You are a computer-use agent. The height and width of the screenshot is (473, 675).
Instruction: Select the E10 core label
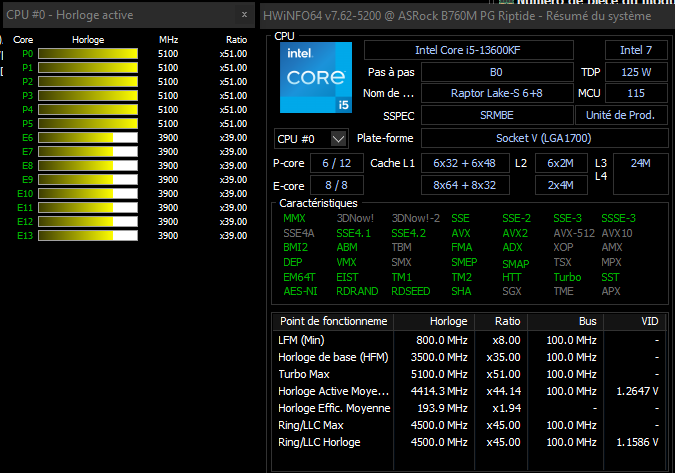click(x=25, y=194)
